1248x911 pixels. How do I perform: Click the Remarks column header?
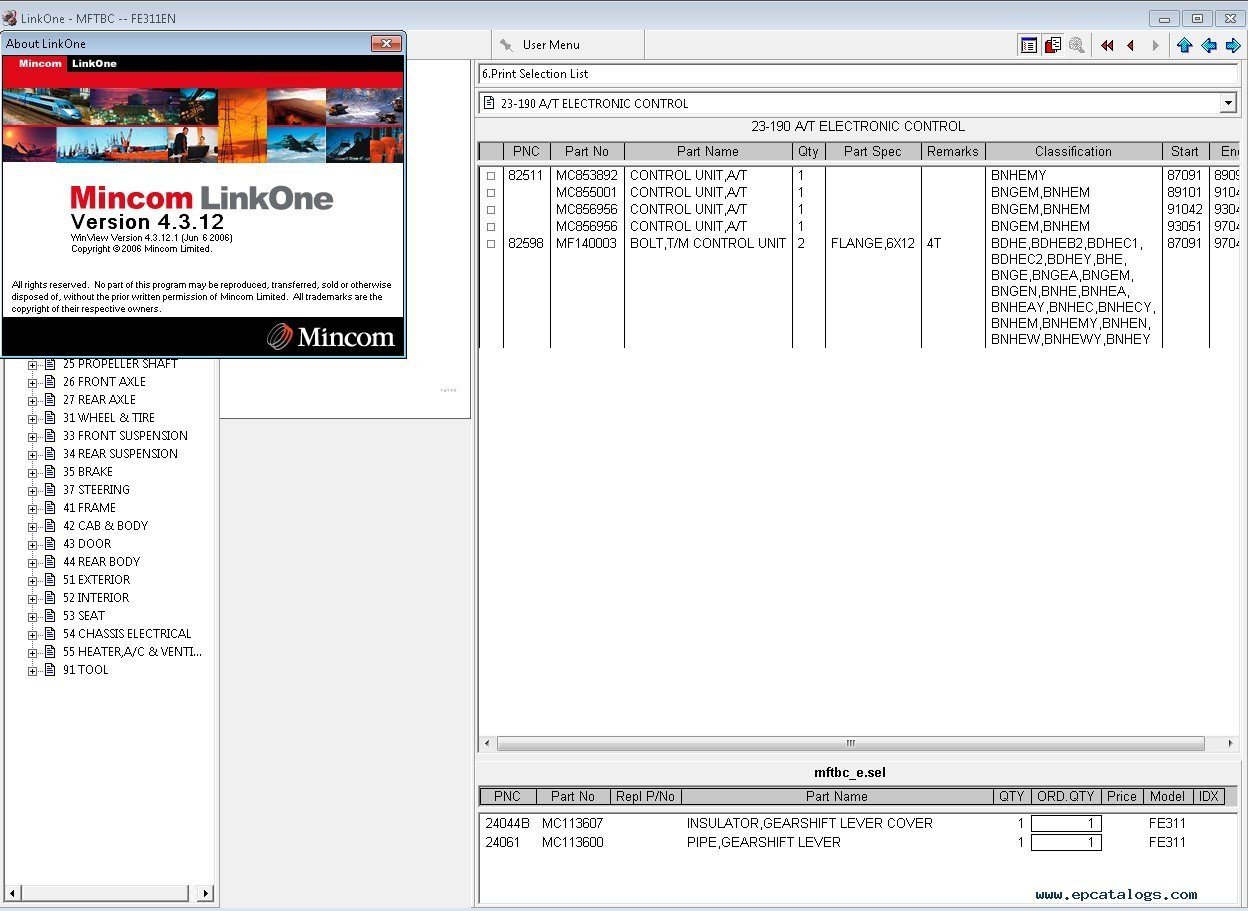[953, 152]
